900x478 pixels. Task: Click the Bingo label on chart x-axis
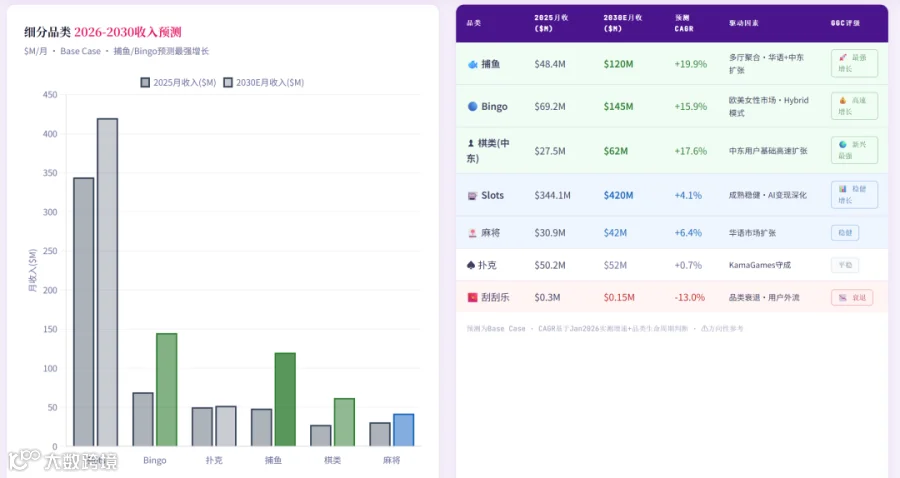point(154,460)
